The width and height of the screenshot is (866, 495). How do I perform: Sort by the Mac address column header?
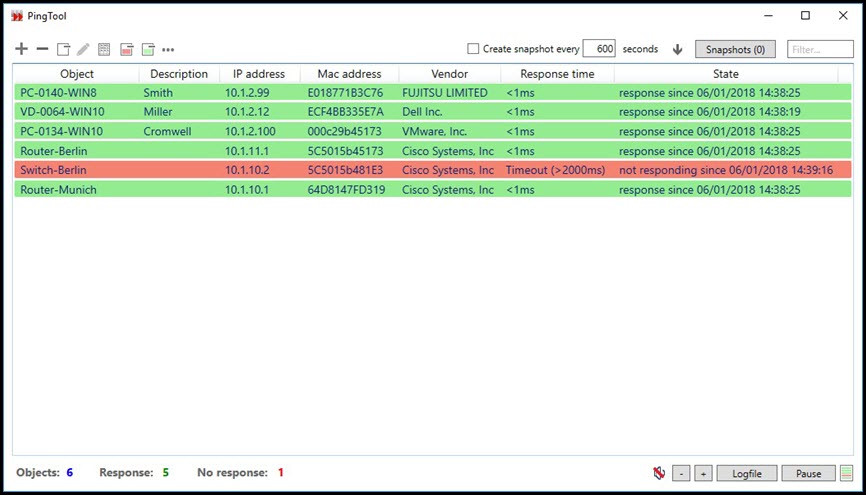click(x=349, y=73)
